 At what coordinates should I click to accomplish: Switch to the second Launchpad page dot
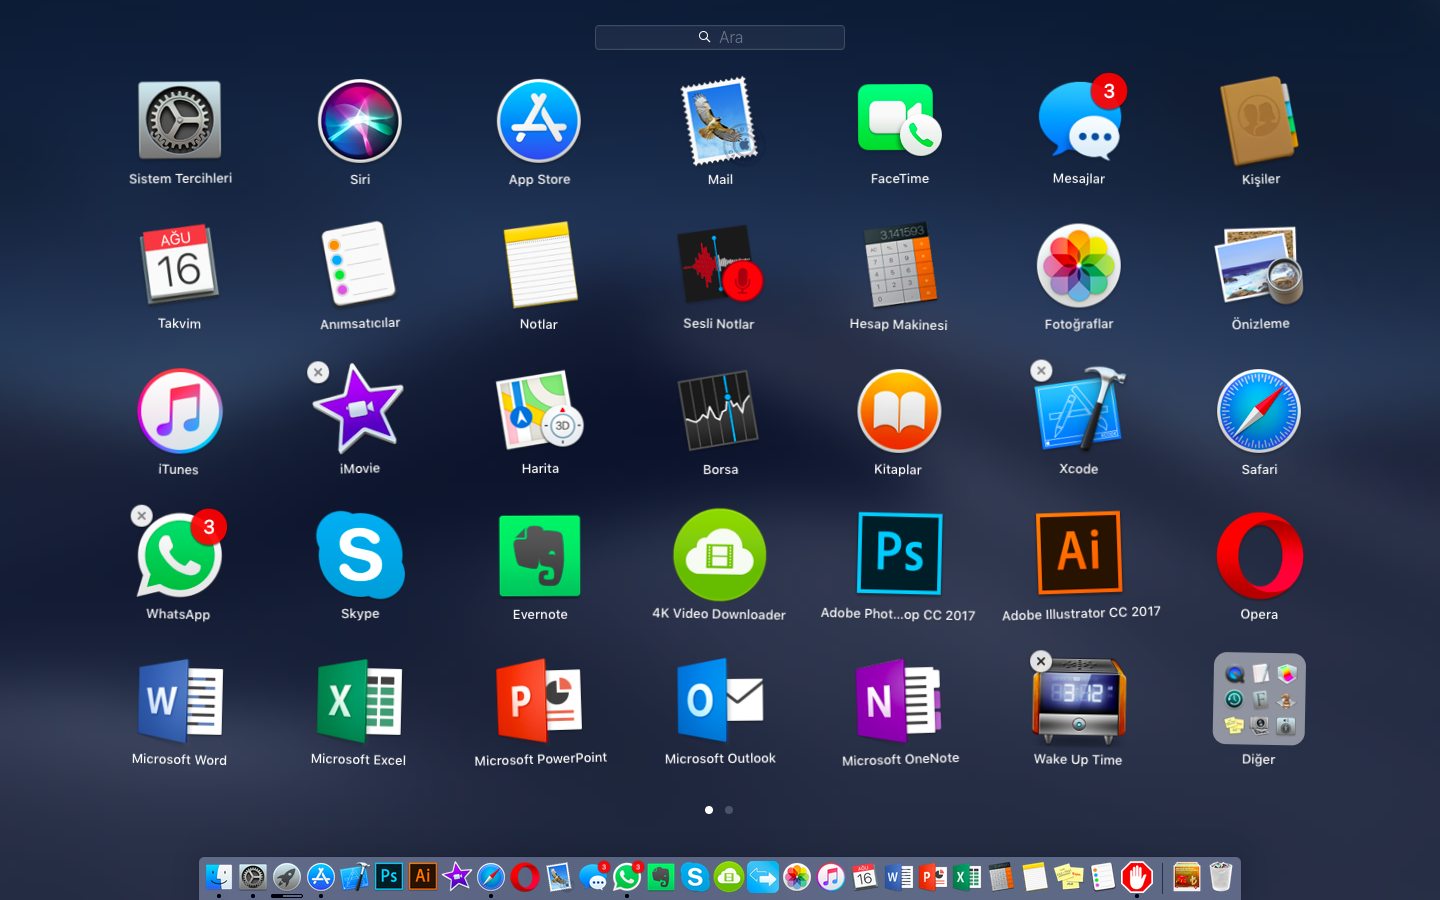click(729, 810)
